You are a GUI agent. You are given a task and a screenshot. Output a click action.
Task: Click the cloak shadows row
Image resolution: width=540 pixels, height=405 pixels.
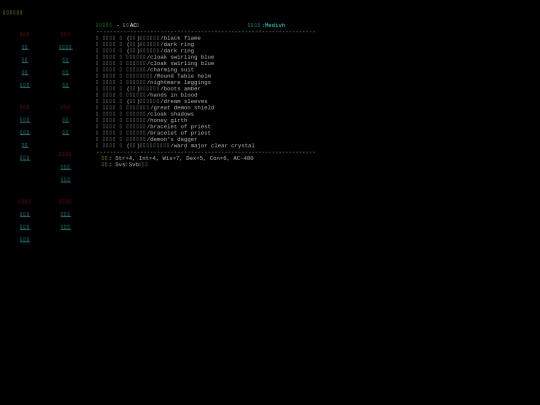[145, 114]
